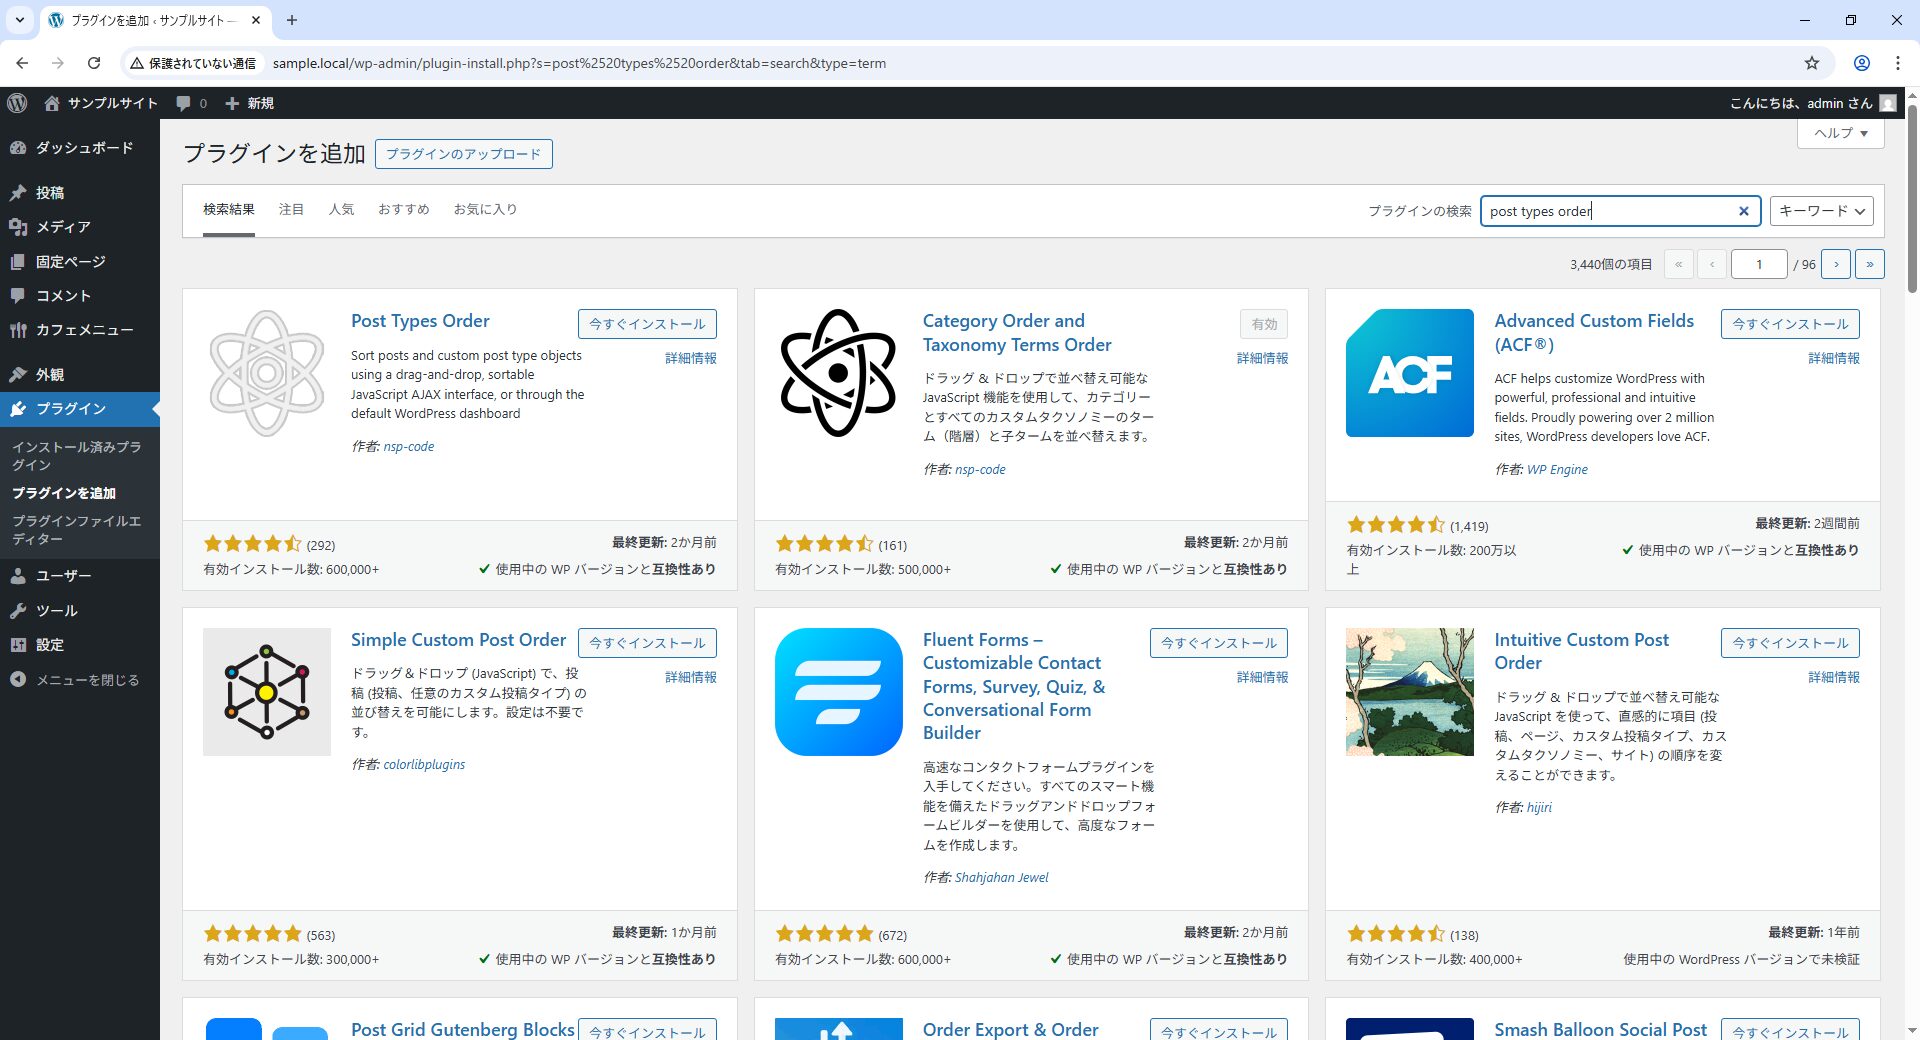1920x1040 pixels.
Task: Click the ACF plugin logo
Action: coord(1410,373)
